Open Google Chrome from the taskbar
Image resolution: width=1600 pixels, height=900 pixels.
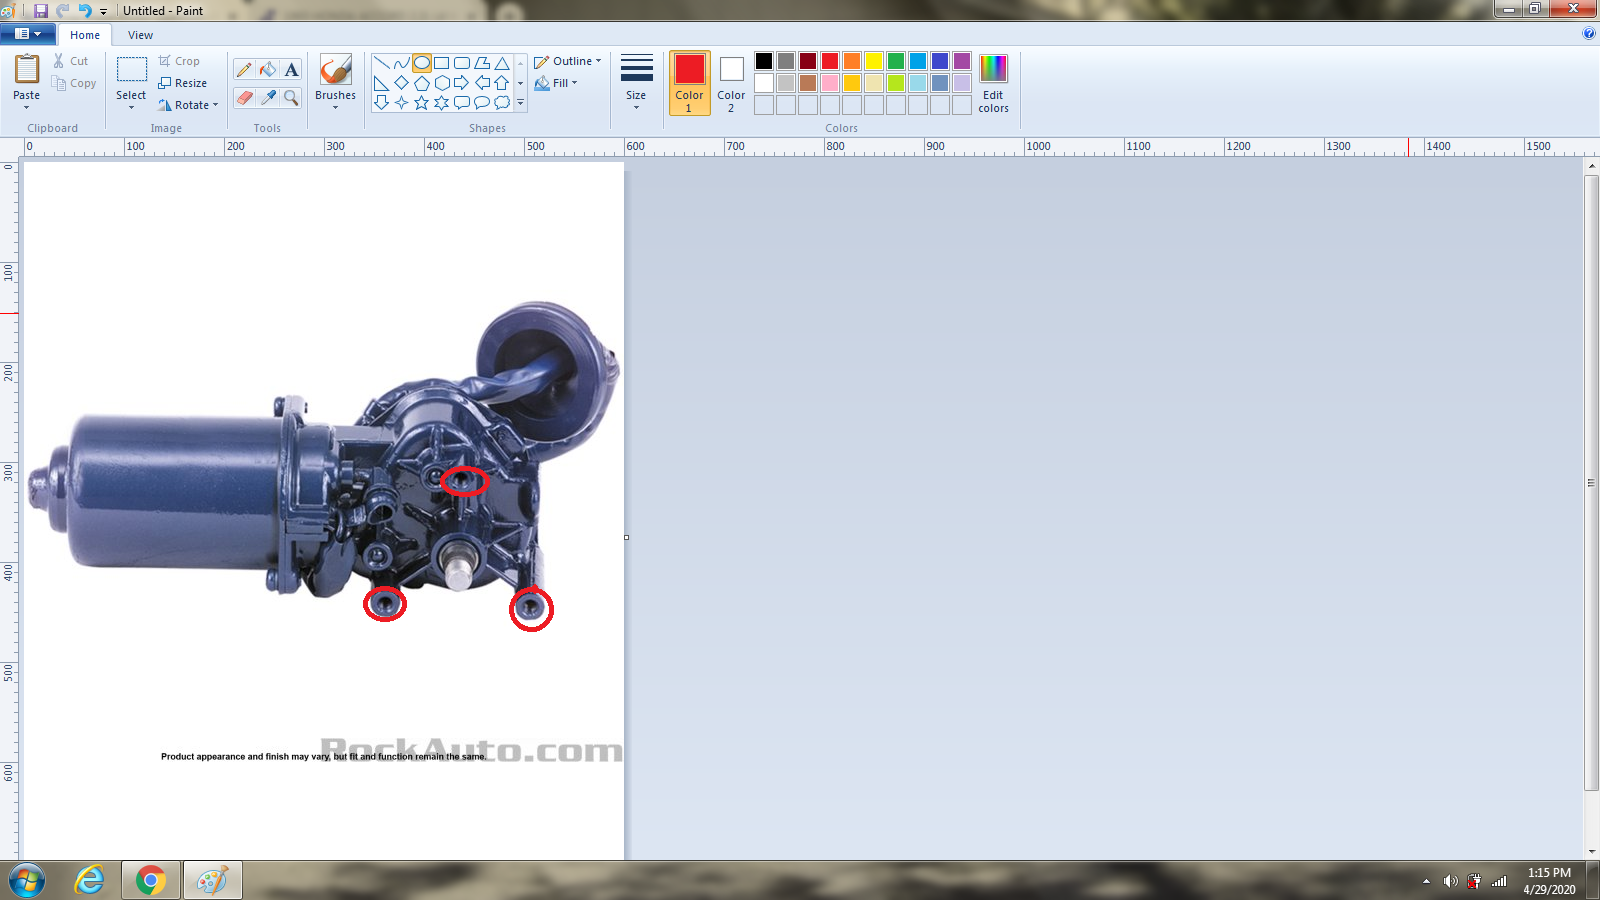click(151, 880)
